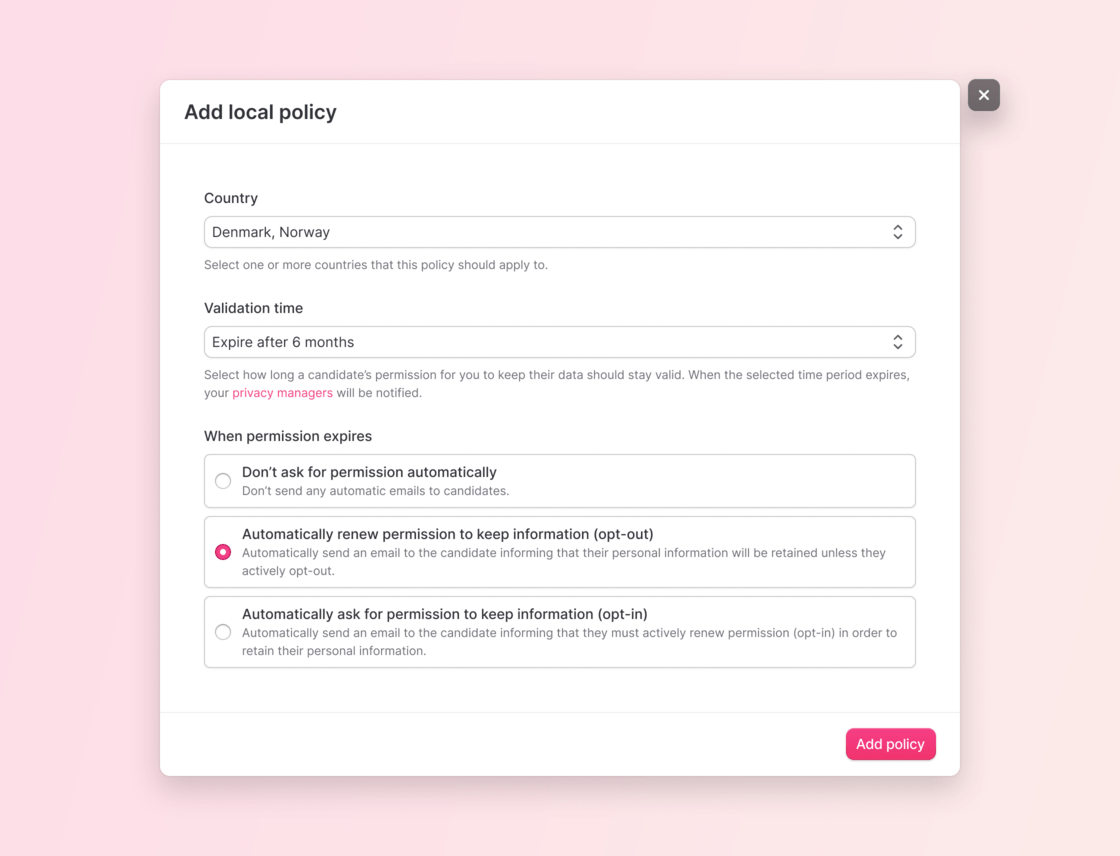
Task: Click the 'Country' field label
Action: pos(231,198)
